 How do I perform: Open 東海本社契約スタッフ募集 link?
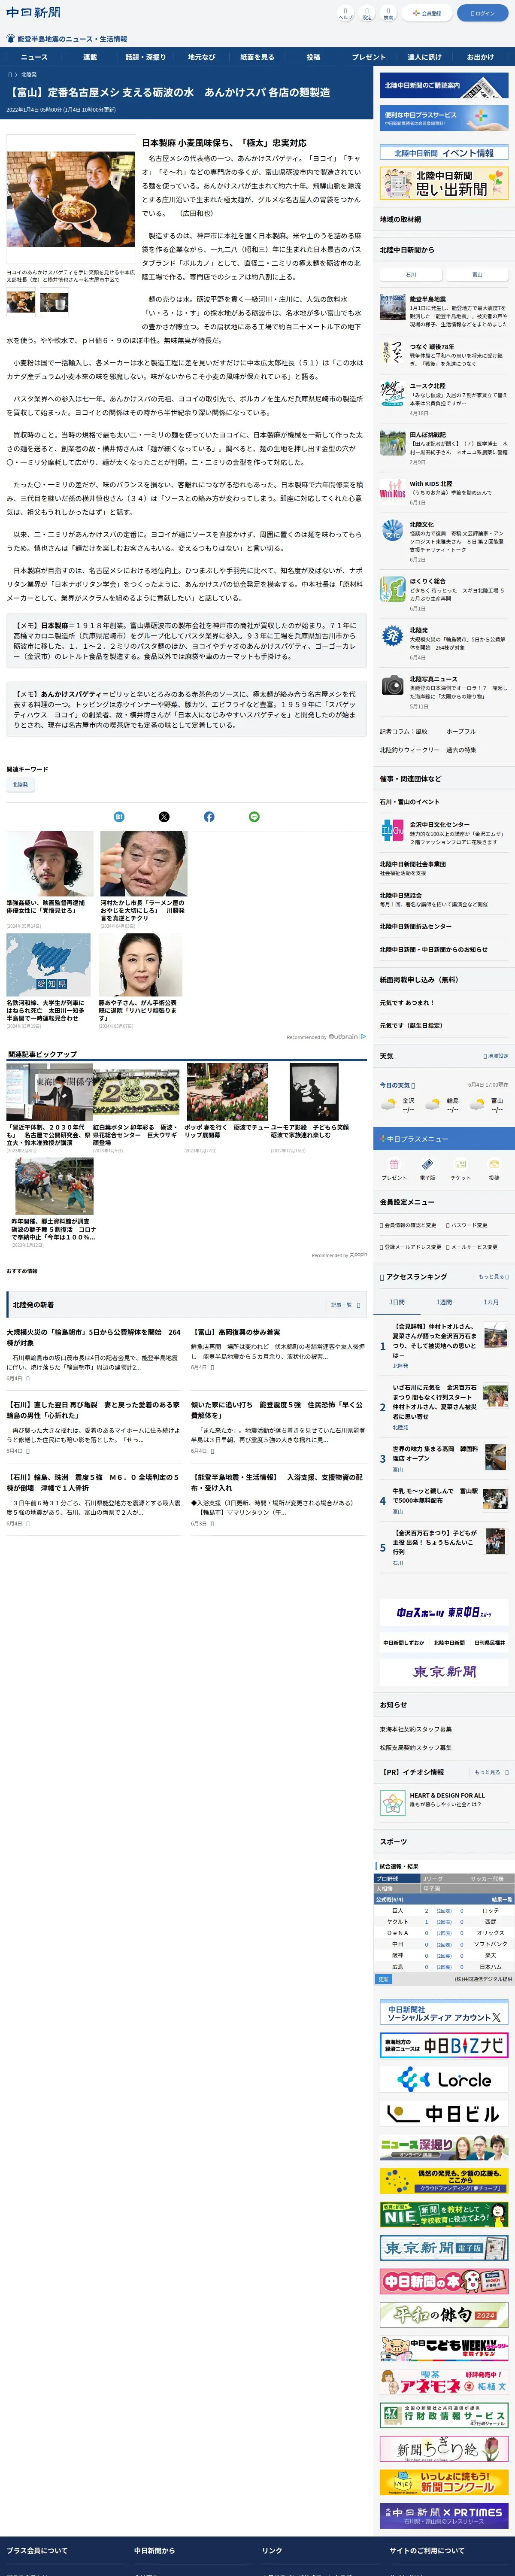point(416,1729)
